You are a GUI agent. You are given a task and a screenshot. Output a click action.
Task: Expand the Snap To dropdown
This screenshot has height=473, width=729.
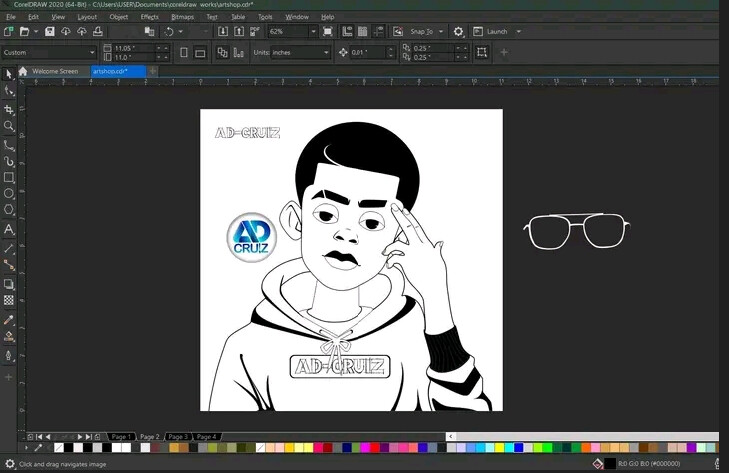point(441,32)
